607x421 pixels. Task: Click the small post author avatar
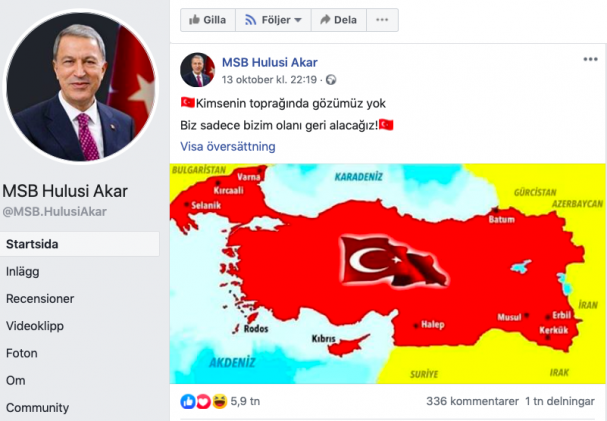coord(197,70)
